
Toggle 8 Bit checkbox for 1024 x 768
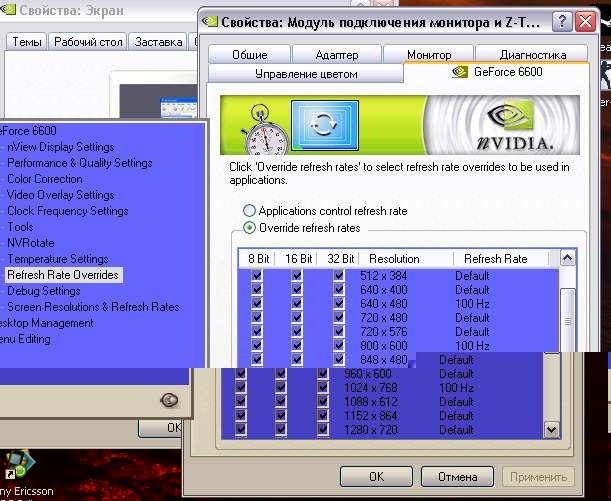click(x=241, y=387)
